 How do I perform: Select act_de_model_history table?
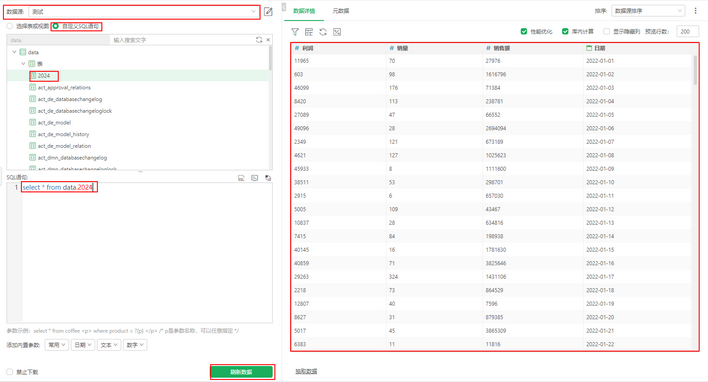click(64, 135)
